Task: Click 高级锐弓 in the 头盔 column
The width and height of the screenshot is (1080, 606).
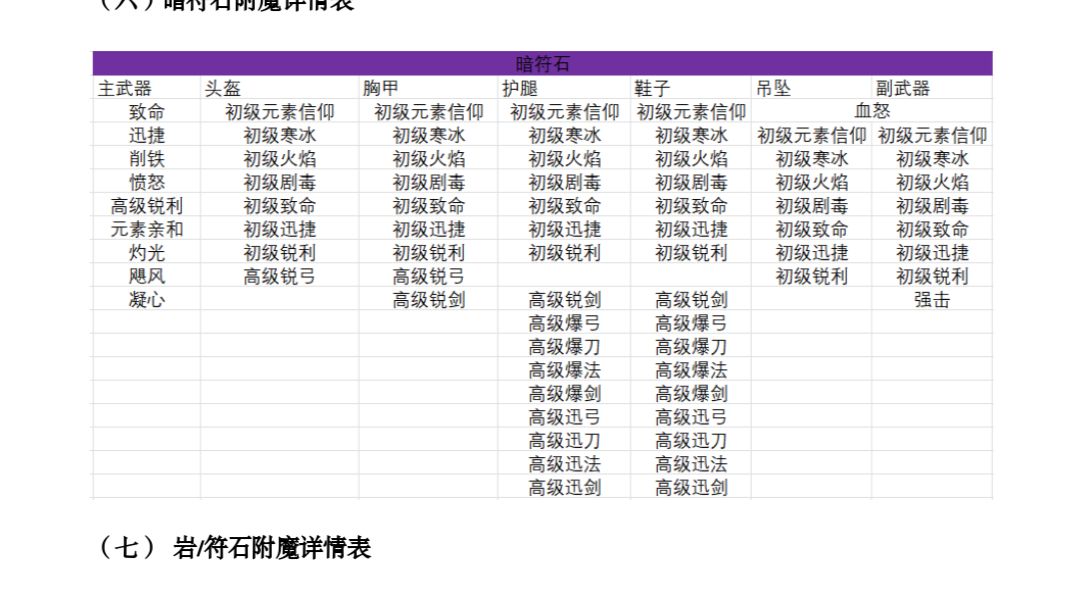Action: click(280, 276)
